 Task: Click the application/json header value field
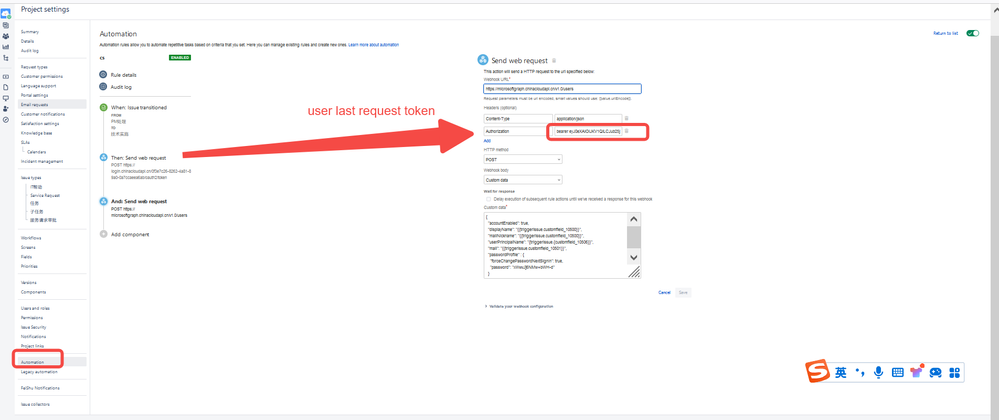pos(588,119)
